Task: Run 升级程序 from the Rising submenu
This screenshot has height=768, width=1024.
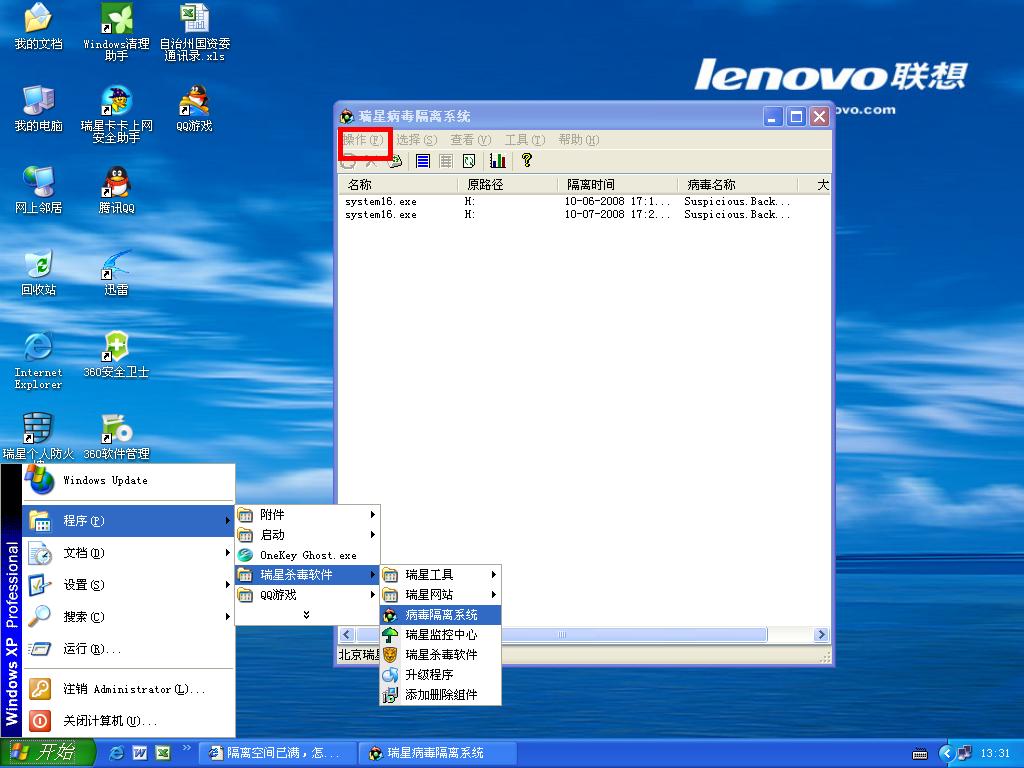Action: tap(440, 675)
